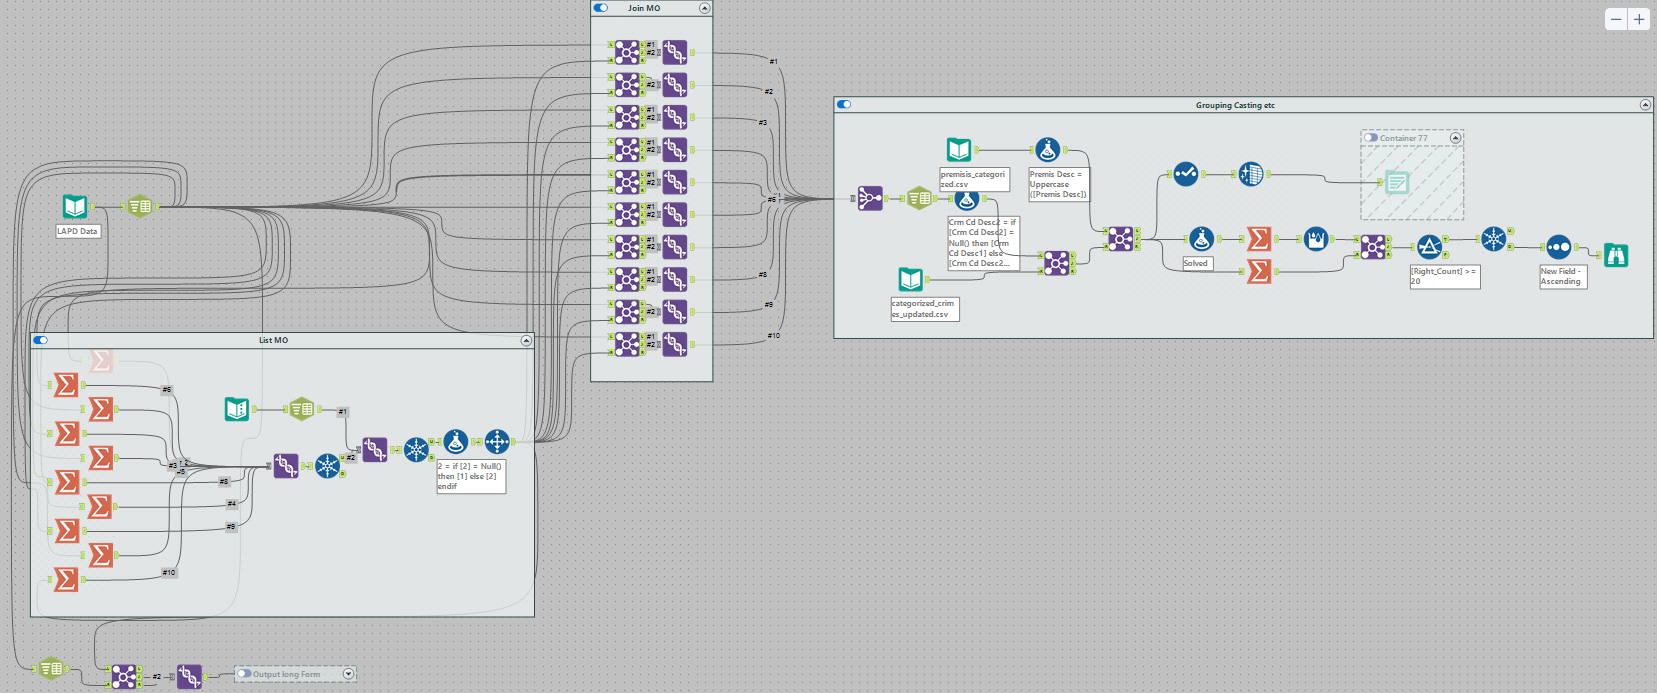
Task: Enable the Container 77 toggle
Action: (1371, 138)
